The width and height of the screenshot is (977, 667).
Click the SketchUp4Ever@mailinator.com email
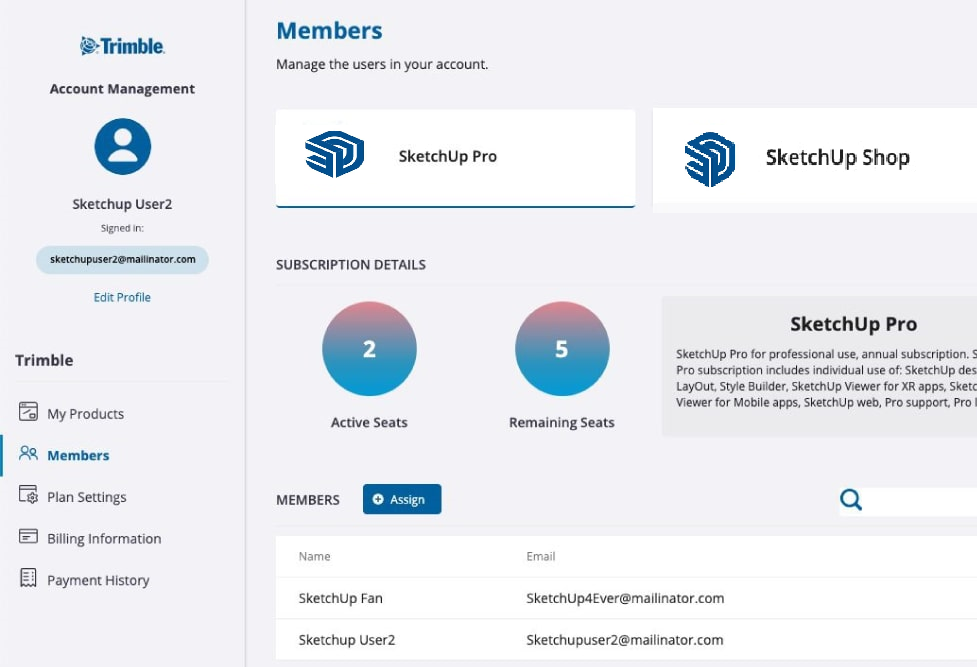click(625, 598)
